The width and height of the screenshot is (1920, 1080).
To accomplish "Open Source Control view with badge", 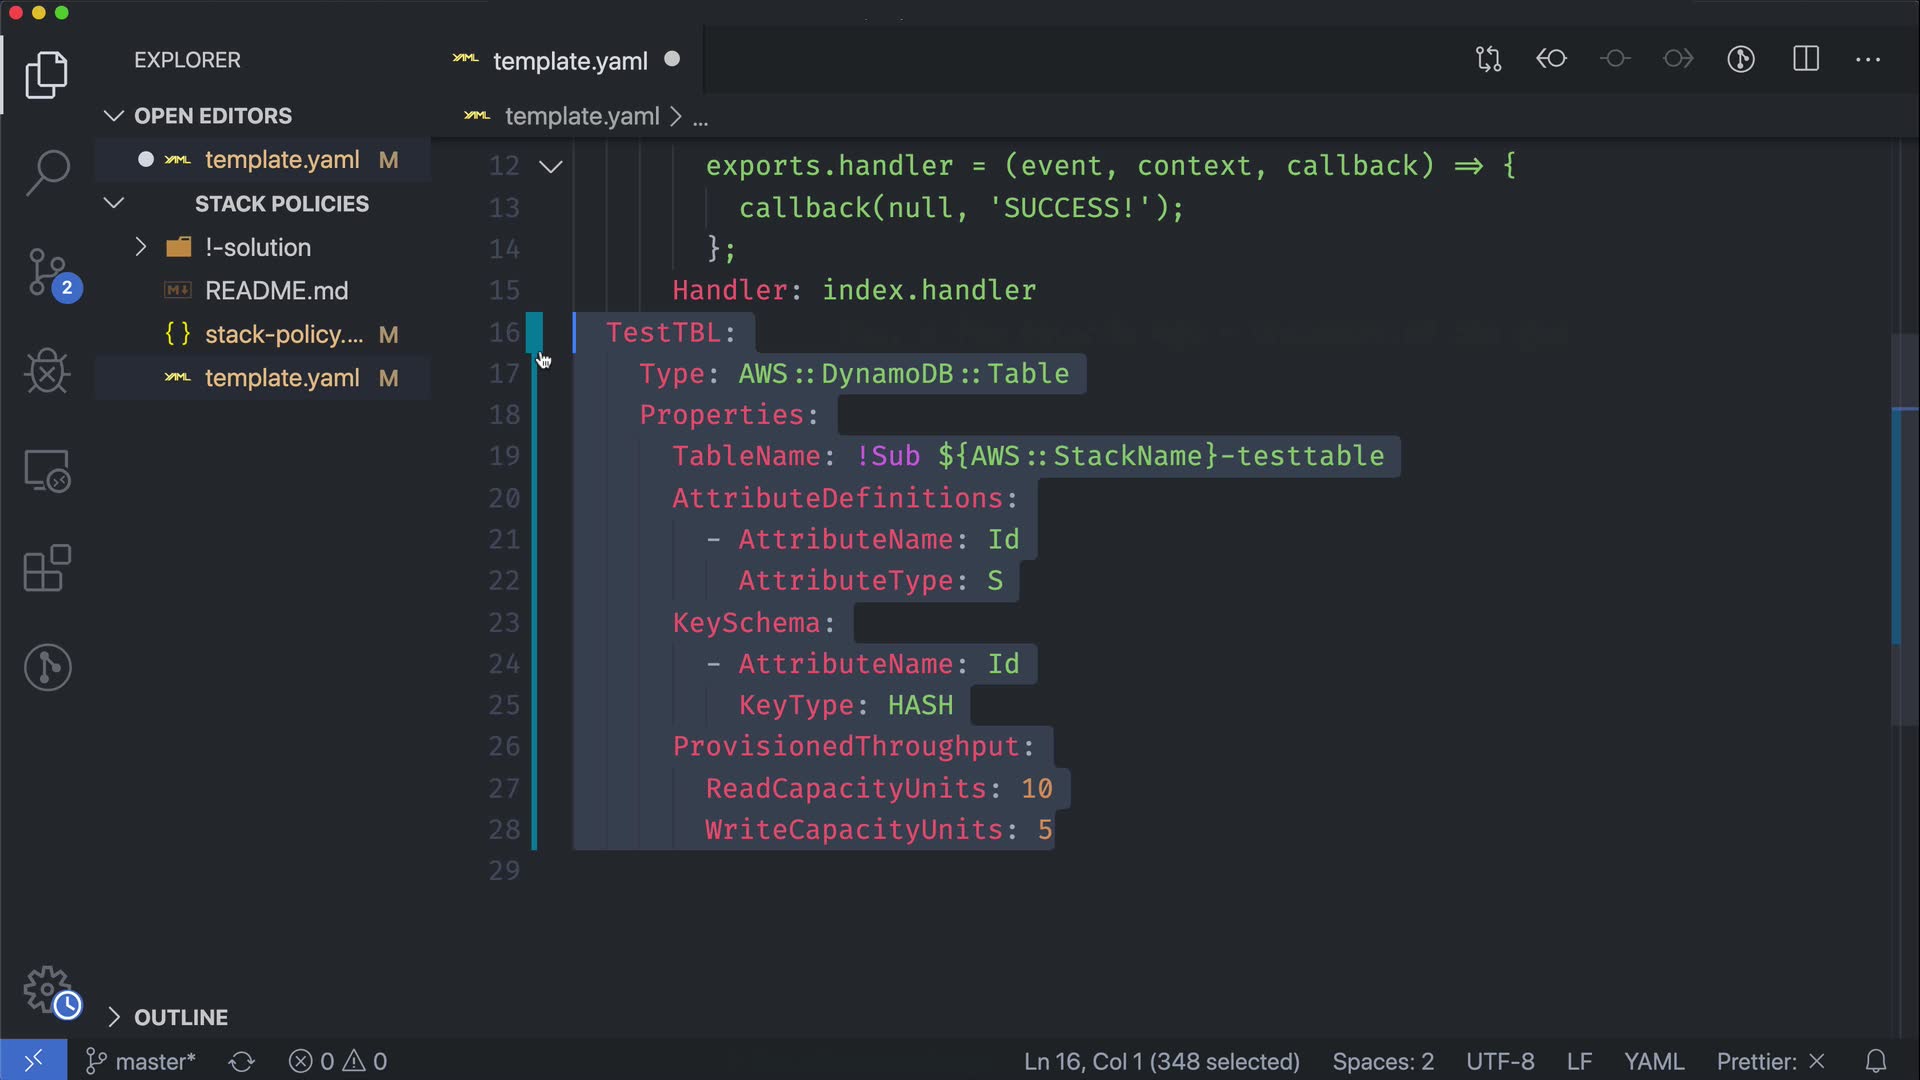I will tap(47, 272).
